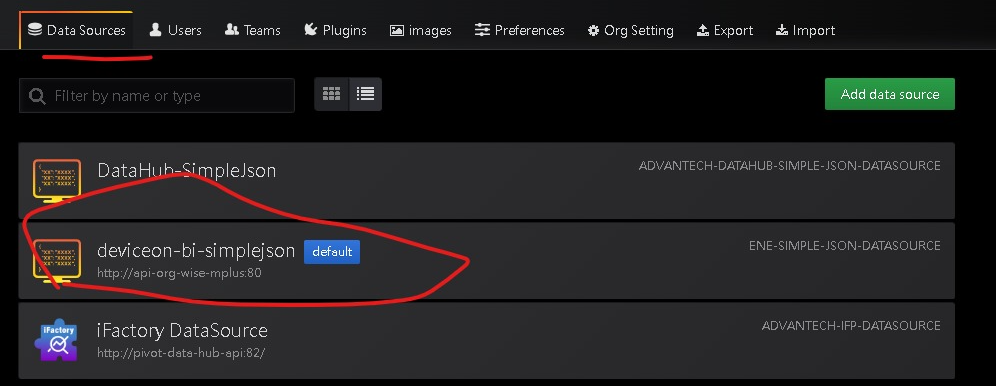Open the Plugins tab
Viewport: 996px width, 386px height.
pyautogui.click(x=335, y=30)
